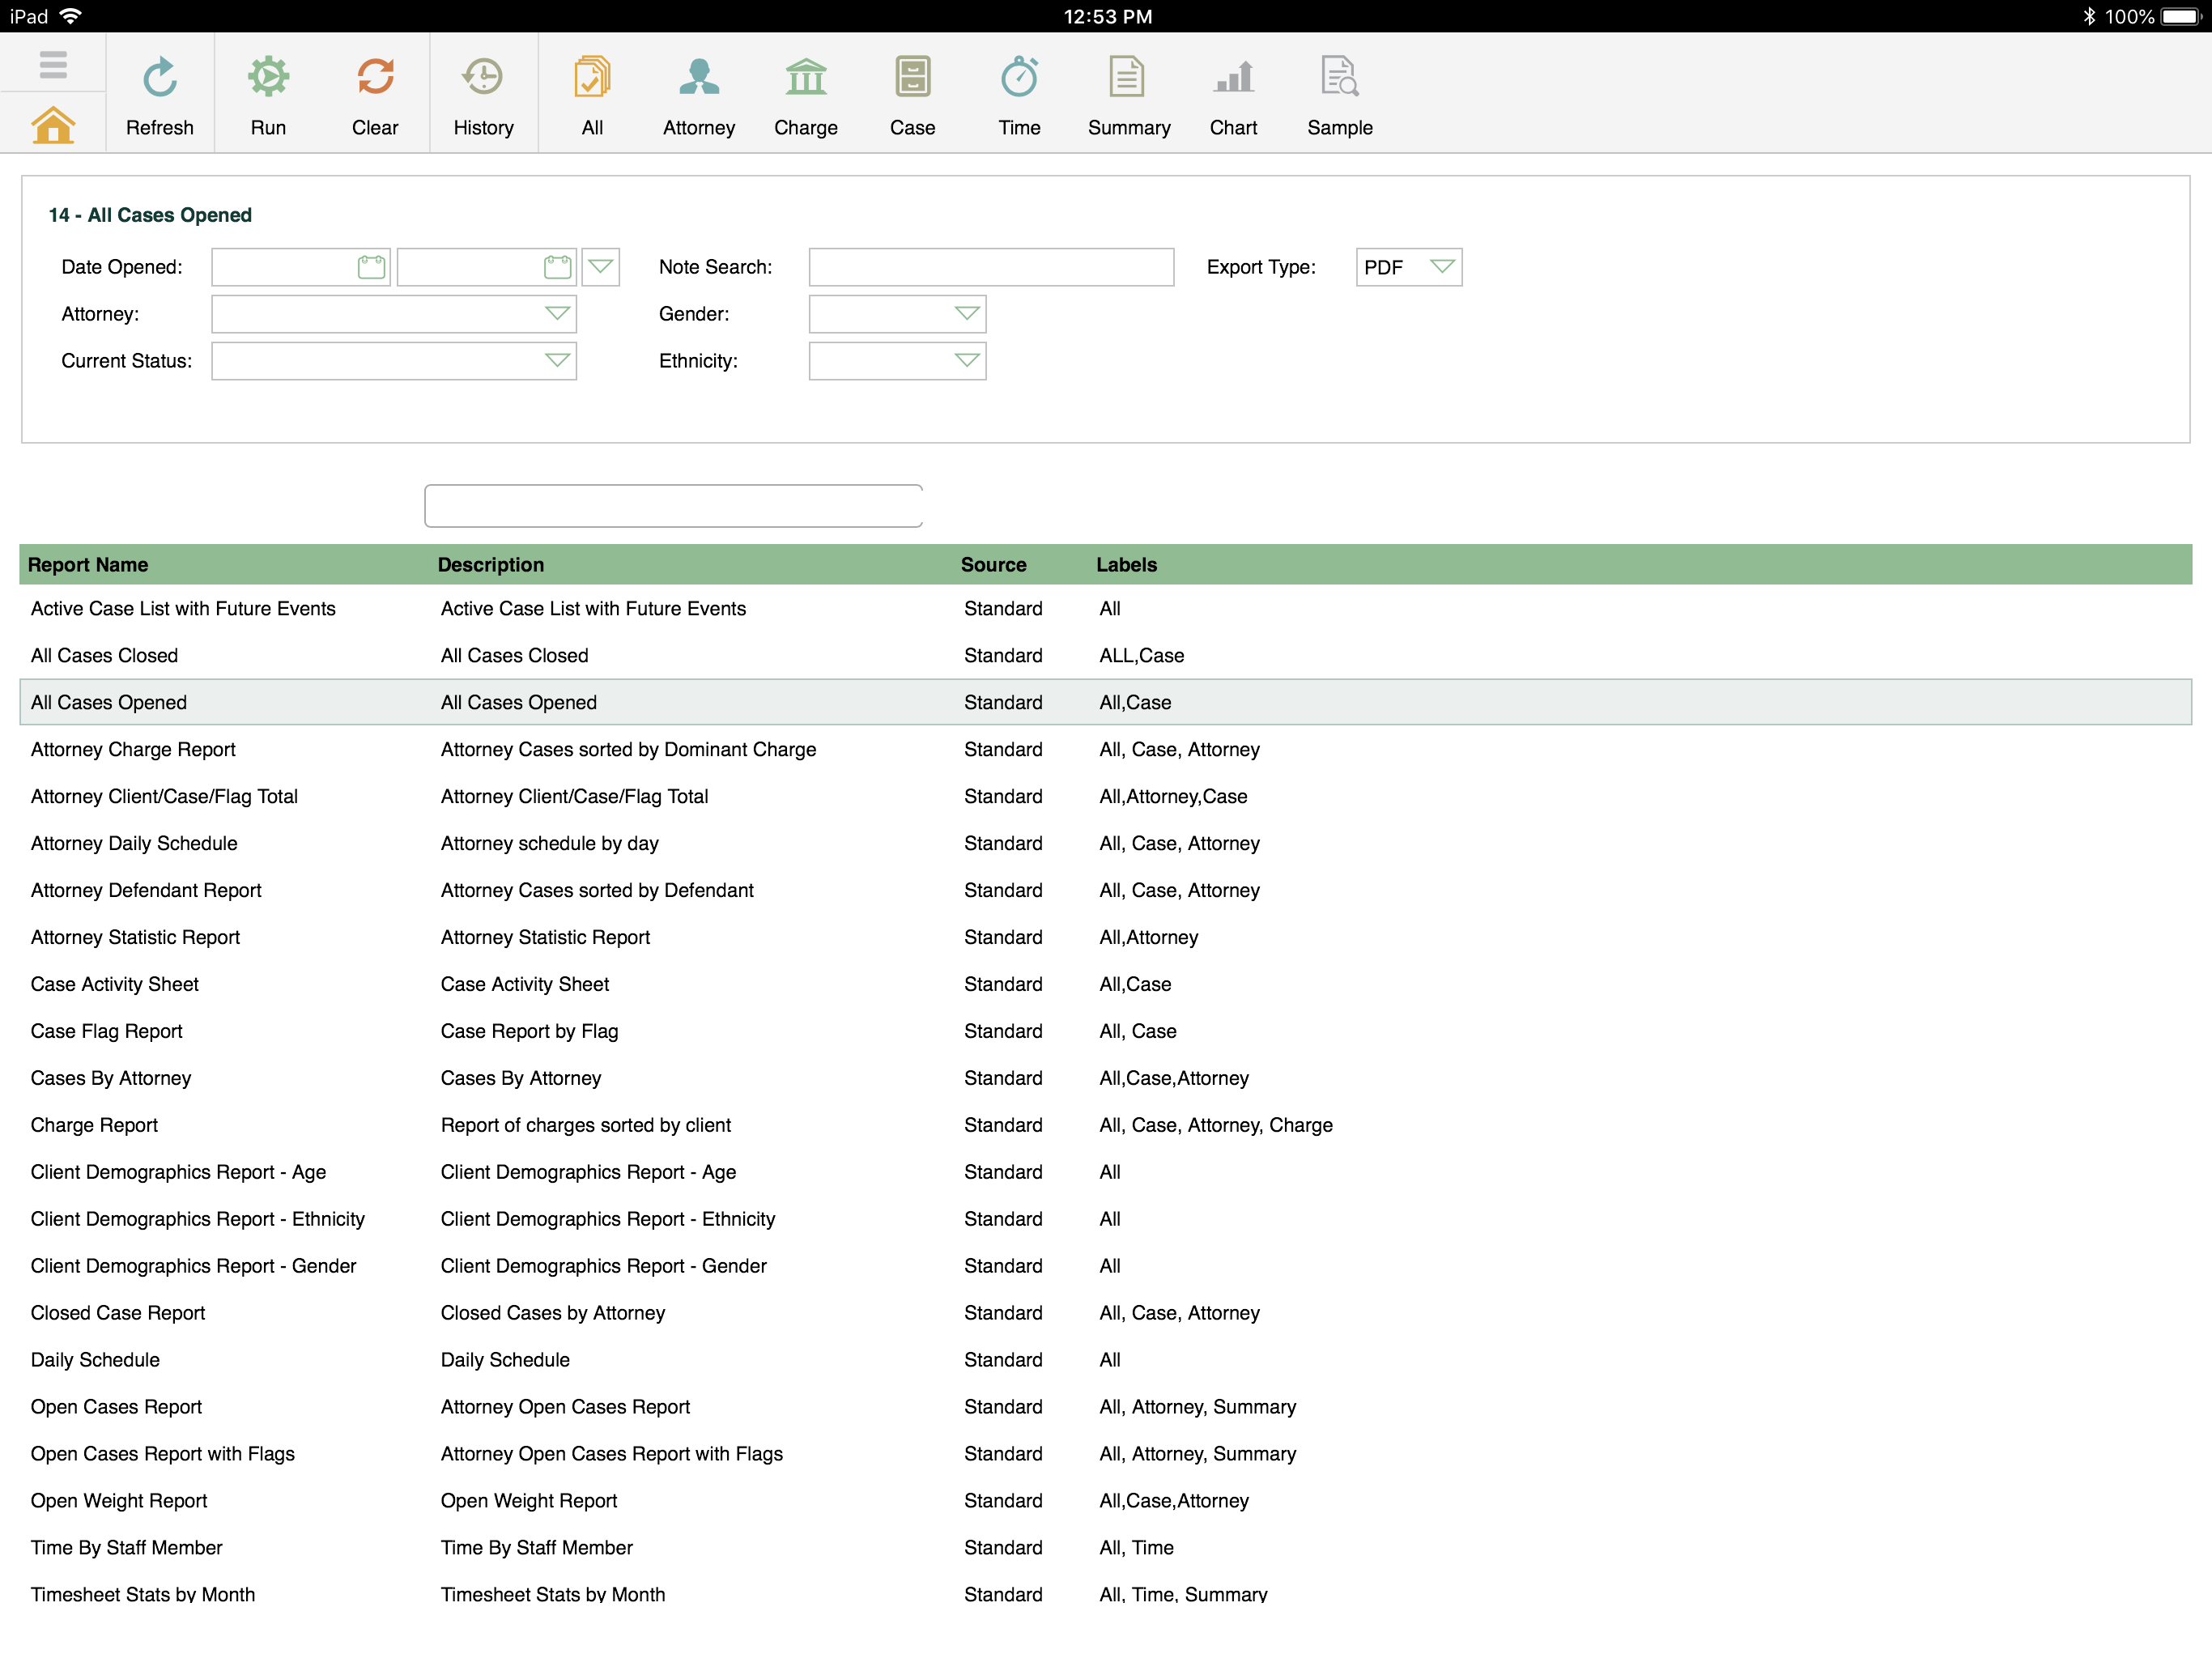Select the Attorney Statistic Report row
The width and height of the screenshot is (2212, 1658).
click(1106, 937)
